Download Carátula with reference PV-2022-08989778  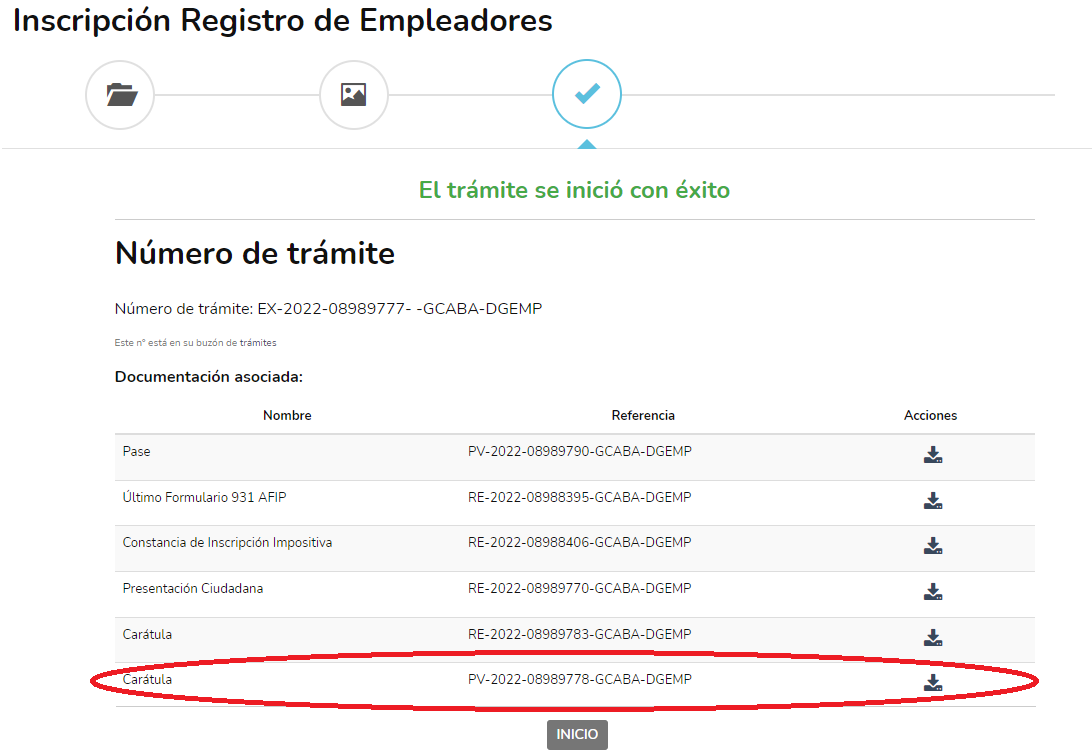point(932,683)
